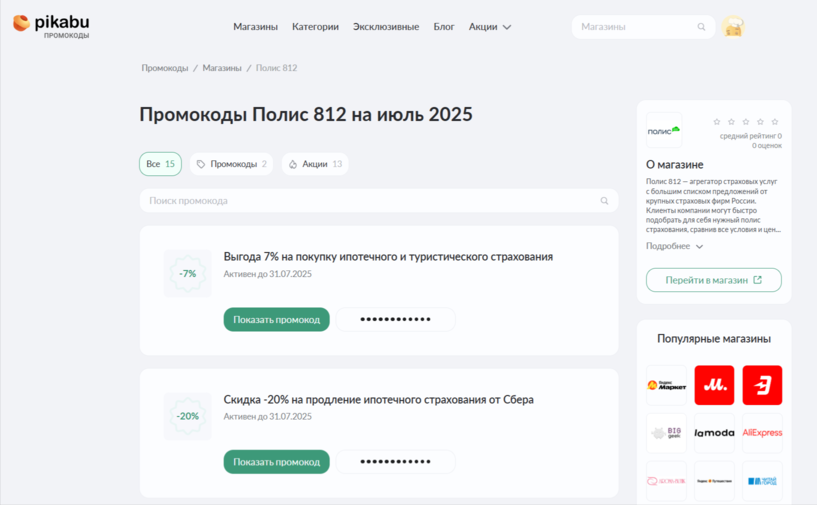817x505 pixels.
Task: Open the Pikabu promokody logo
Action: [51, 26]
